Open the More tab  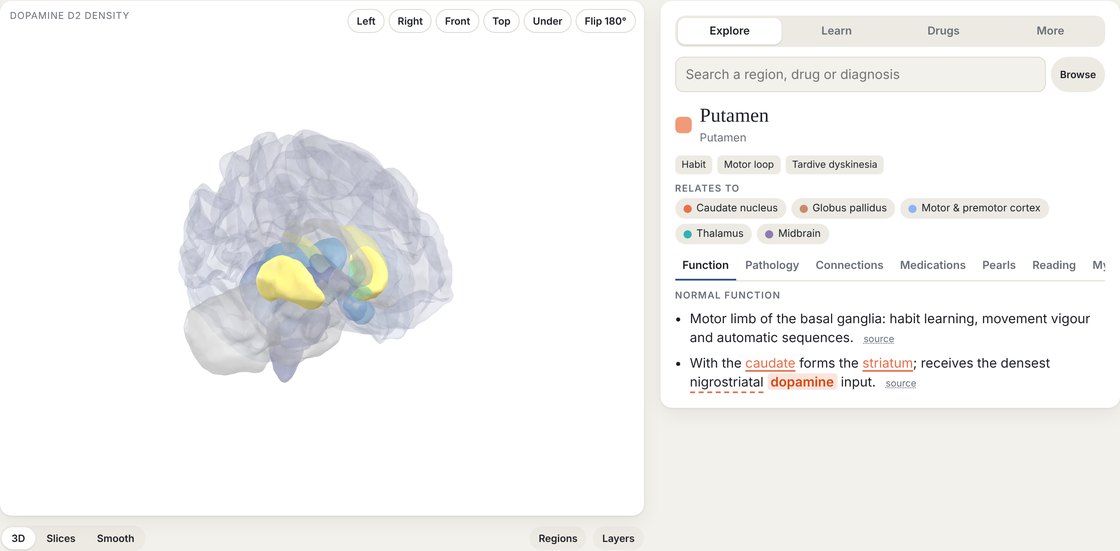coord(1050,31)
